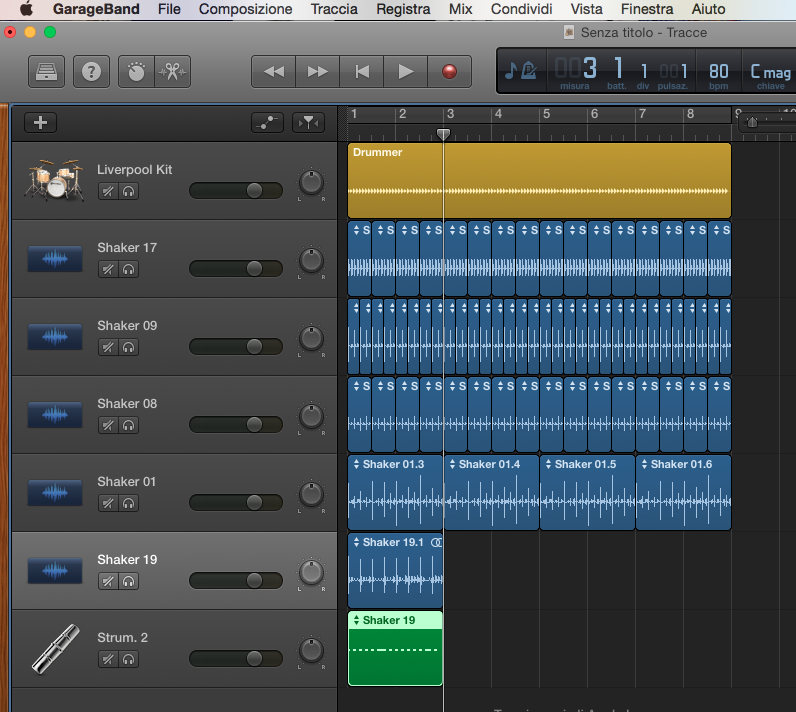796x712 pixels.
Task: Open the Condividi menu
Action: pos(521,9)
